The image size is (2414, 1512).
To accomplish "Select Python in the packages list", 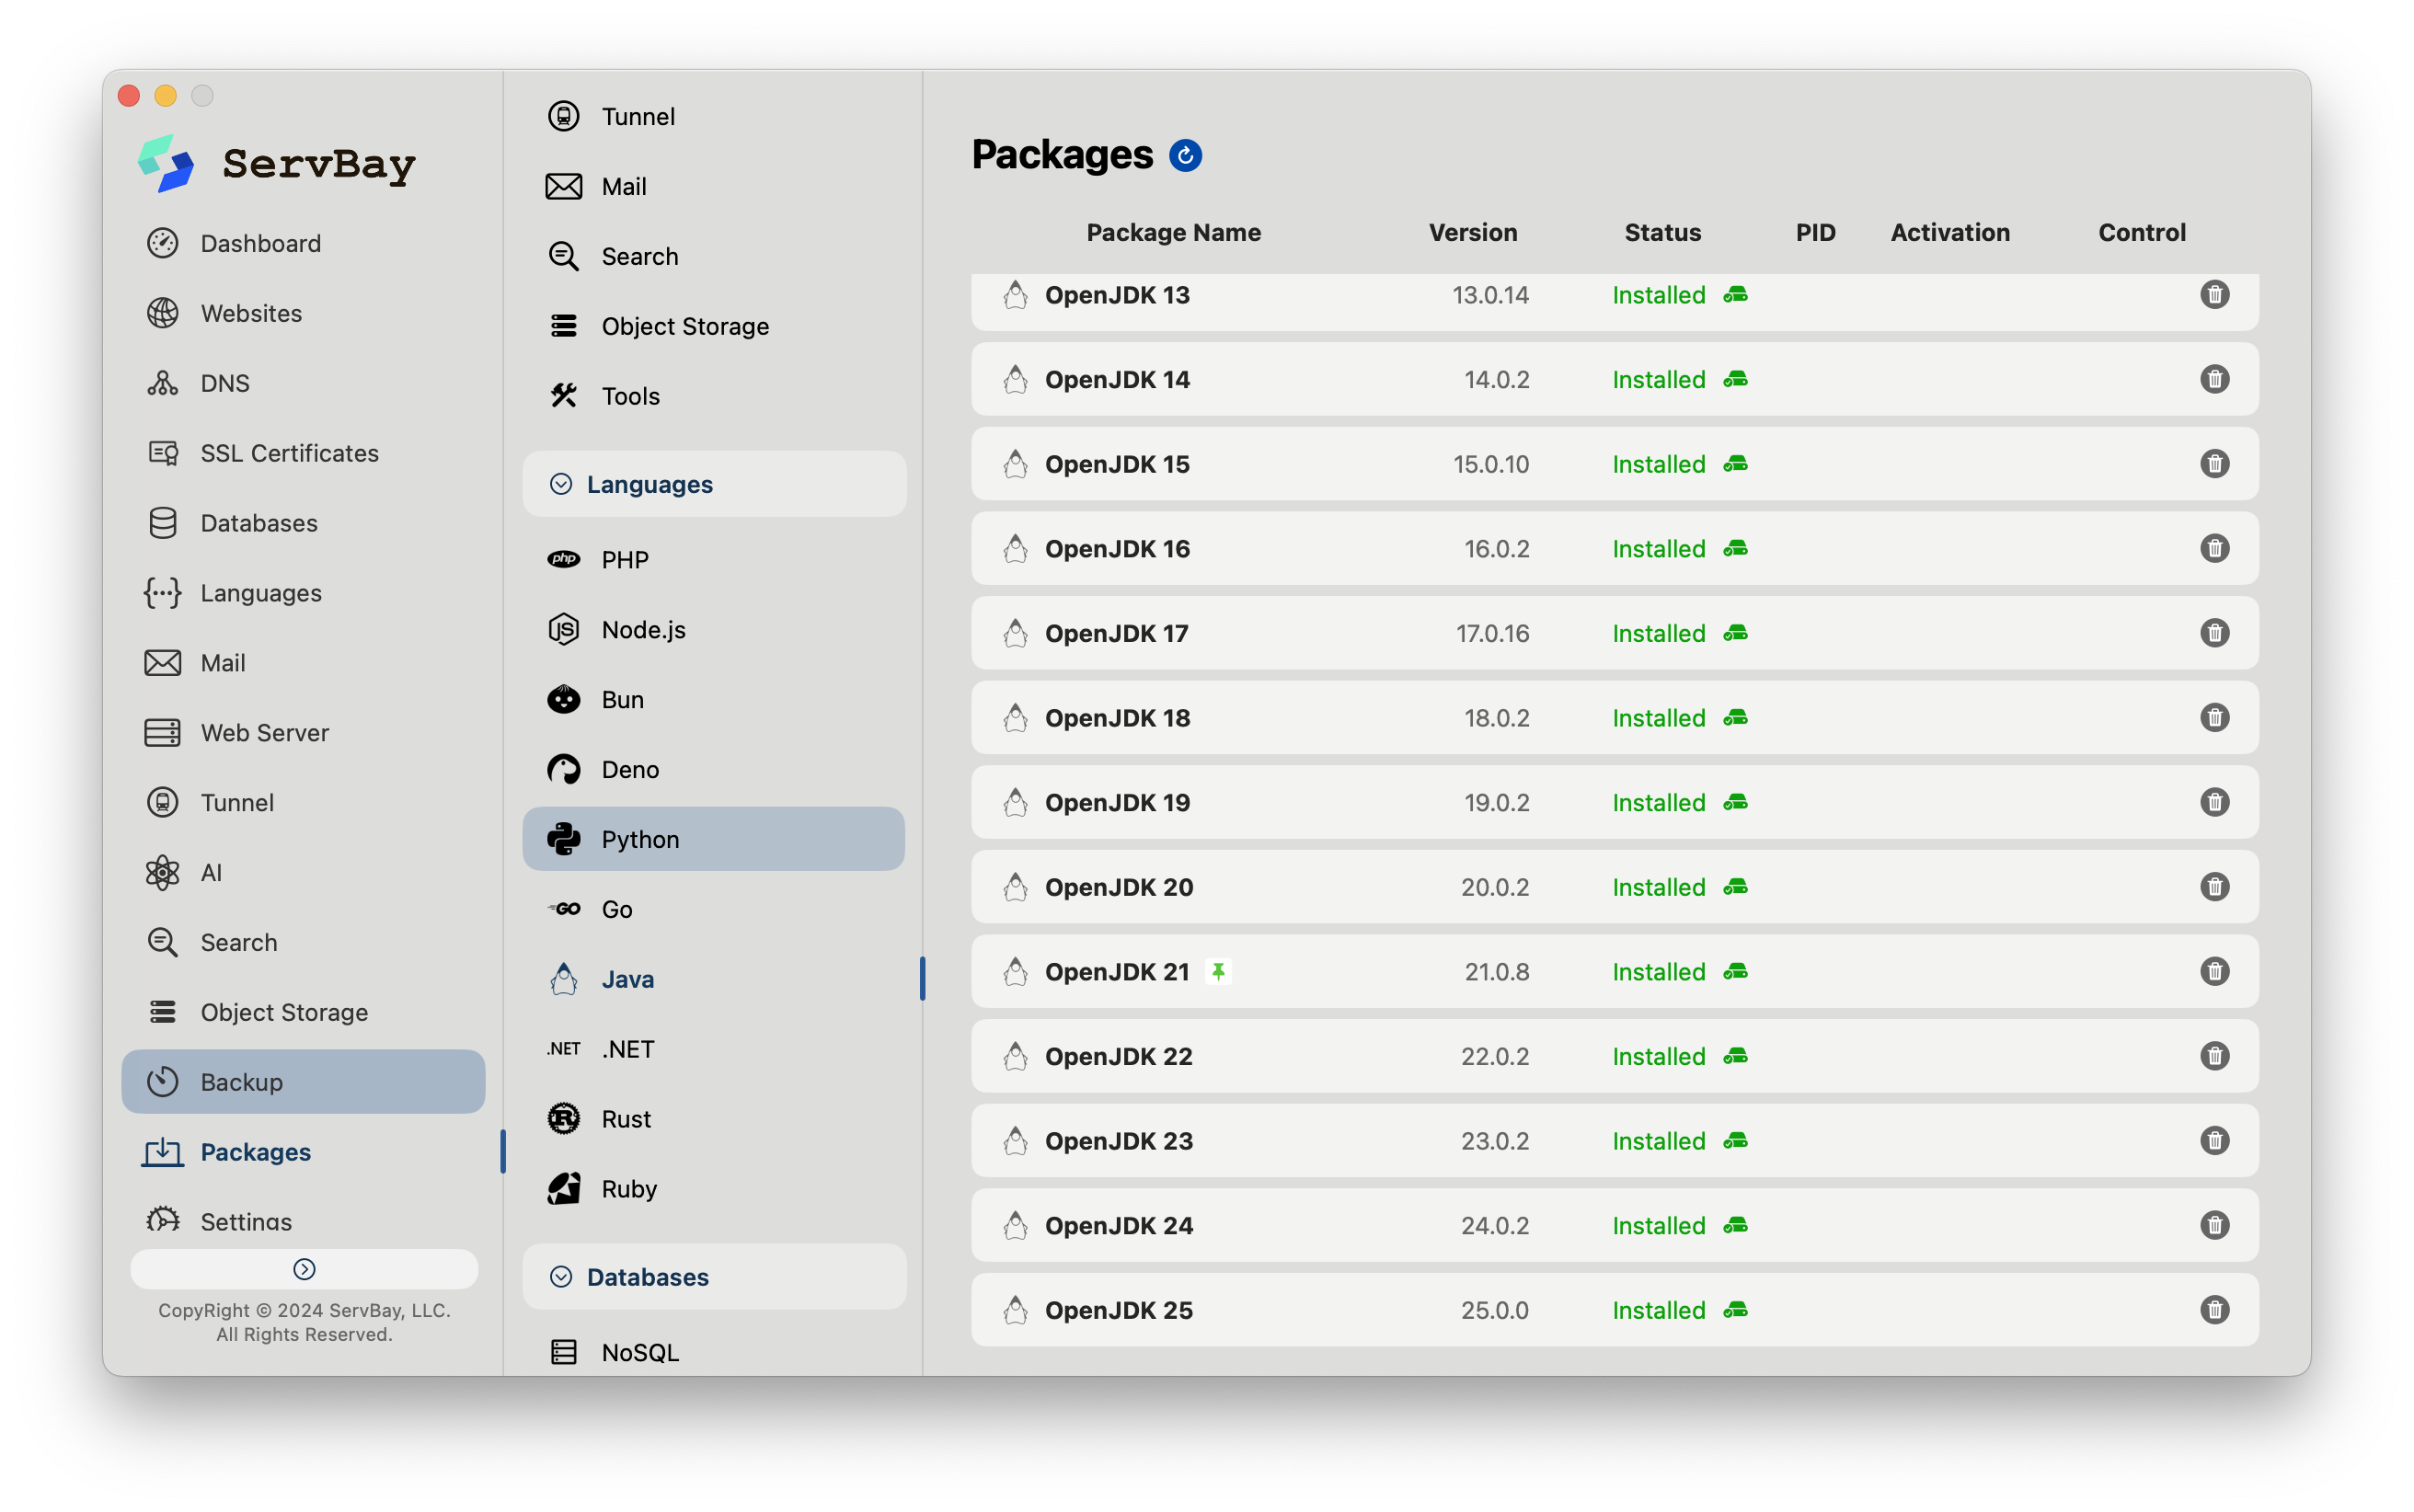I will [640, 839].
